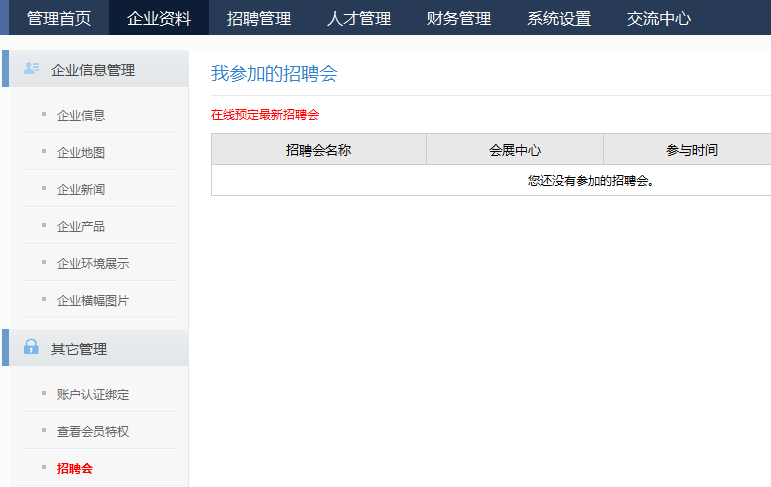Select 账户认证绑定 under 其它管理
This screenshot has height=487, width=771.
93,394
